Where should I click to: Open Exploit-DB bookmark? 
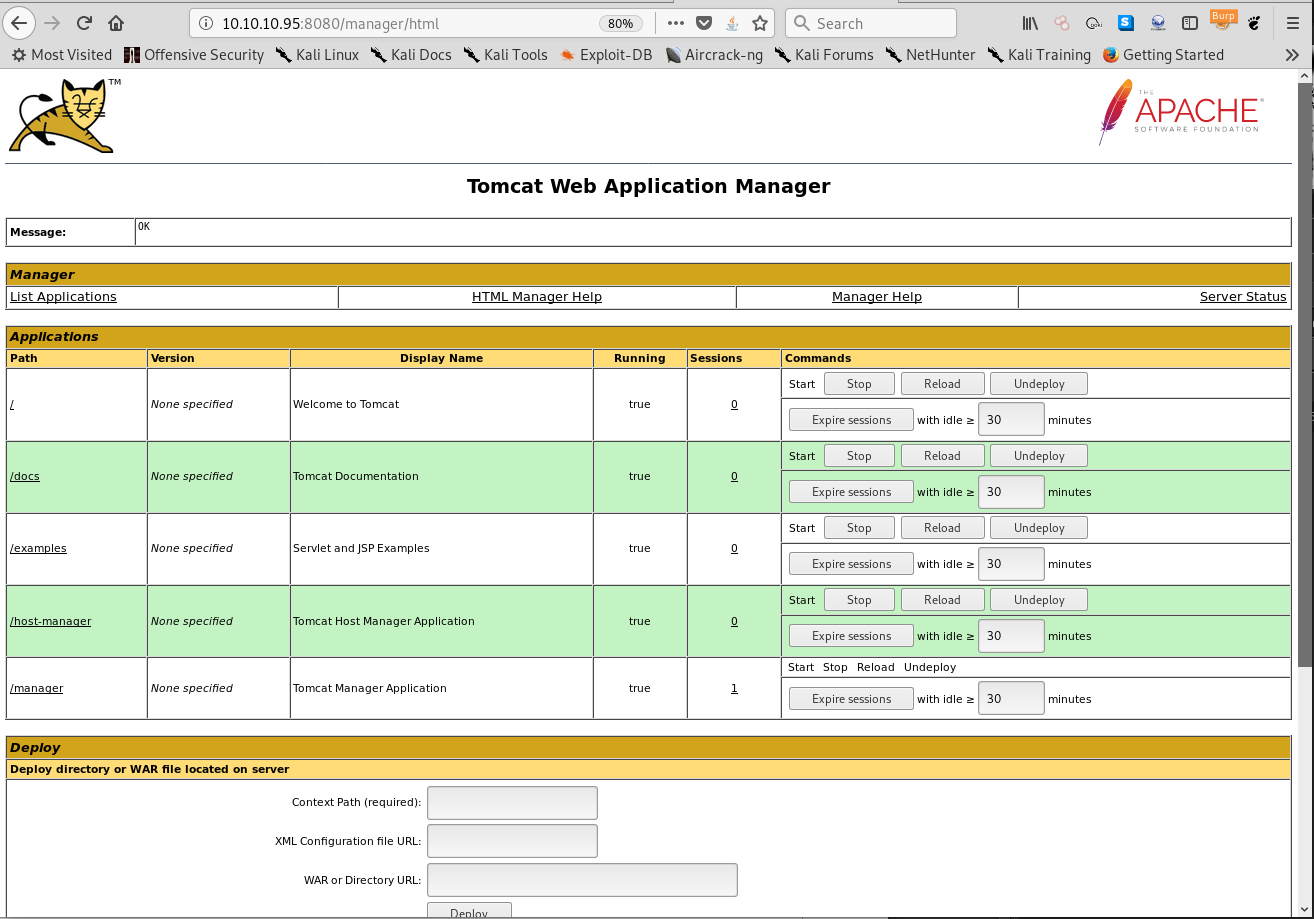[x=606, y=55]
